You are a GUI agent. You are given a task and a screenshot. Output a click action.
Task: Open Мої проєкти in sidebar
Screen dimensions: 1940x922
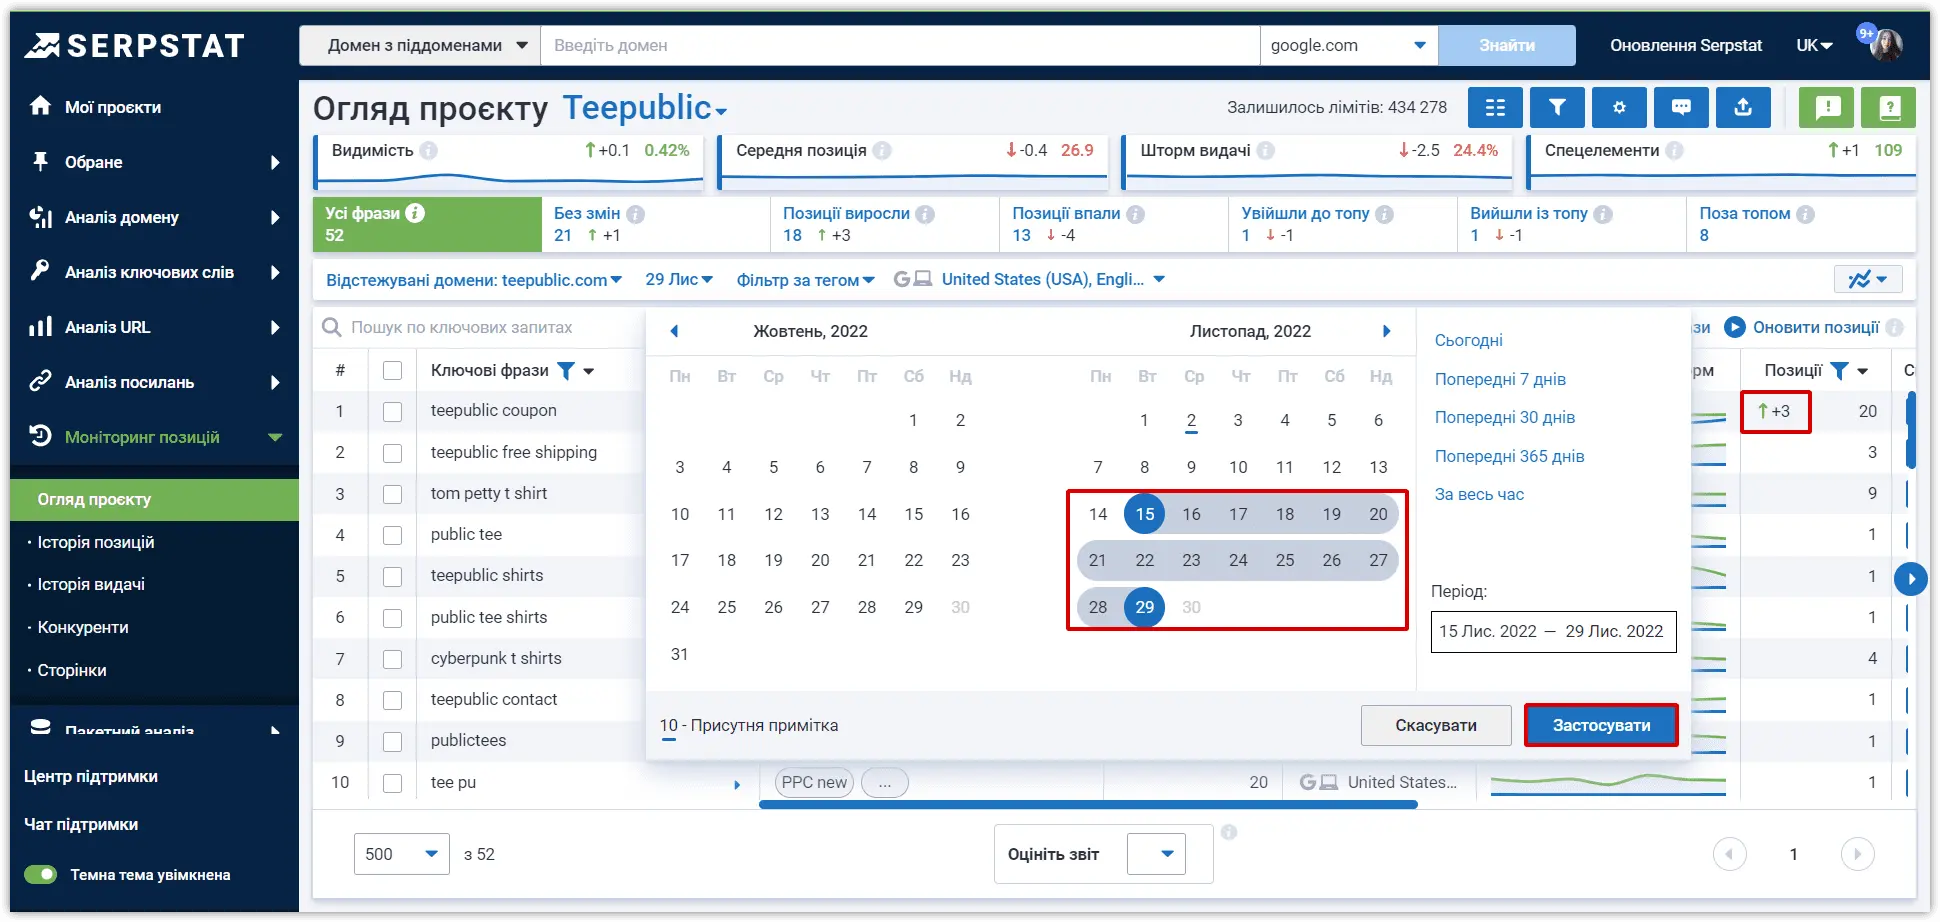click(x=112, y=107)
